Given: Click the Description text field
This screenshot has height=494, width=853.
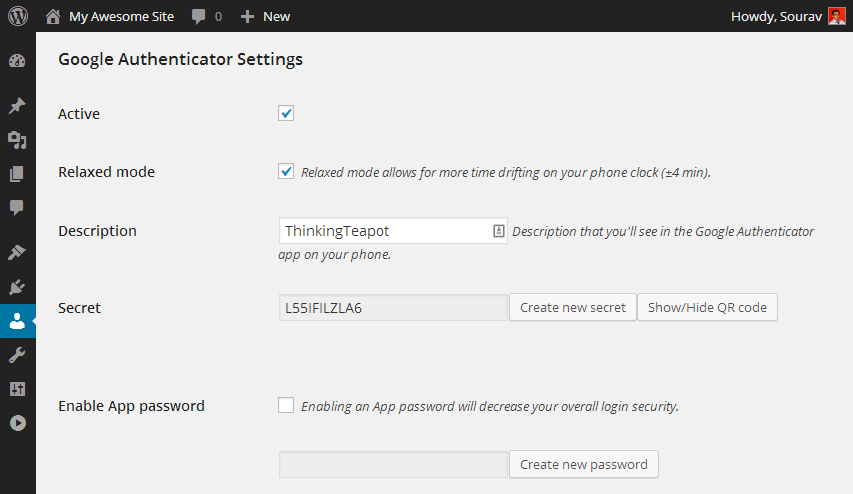Looking at the screenshot, I should pos(385,231).
